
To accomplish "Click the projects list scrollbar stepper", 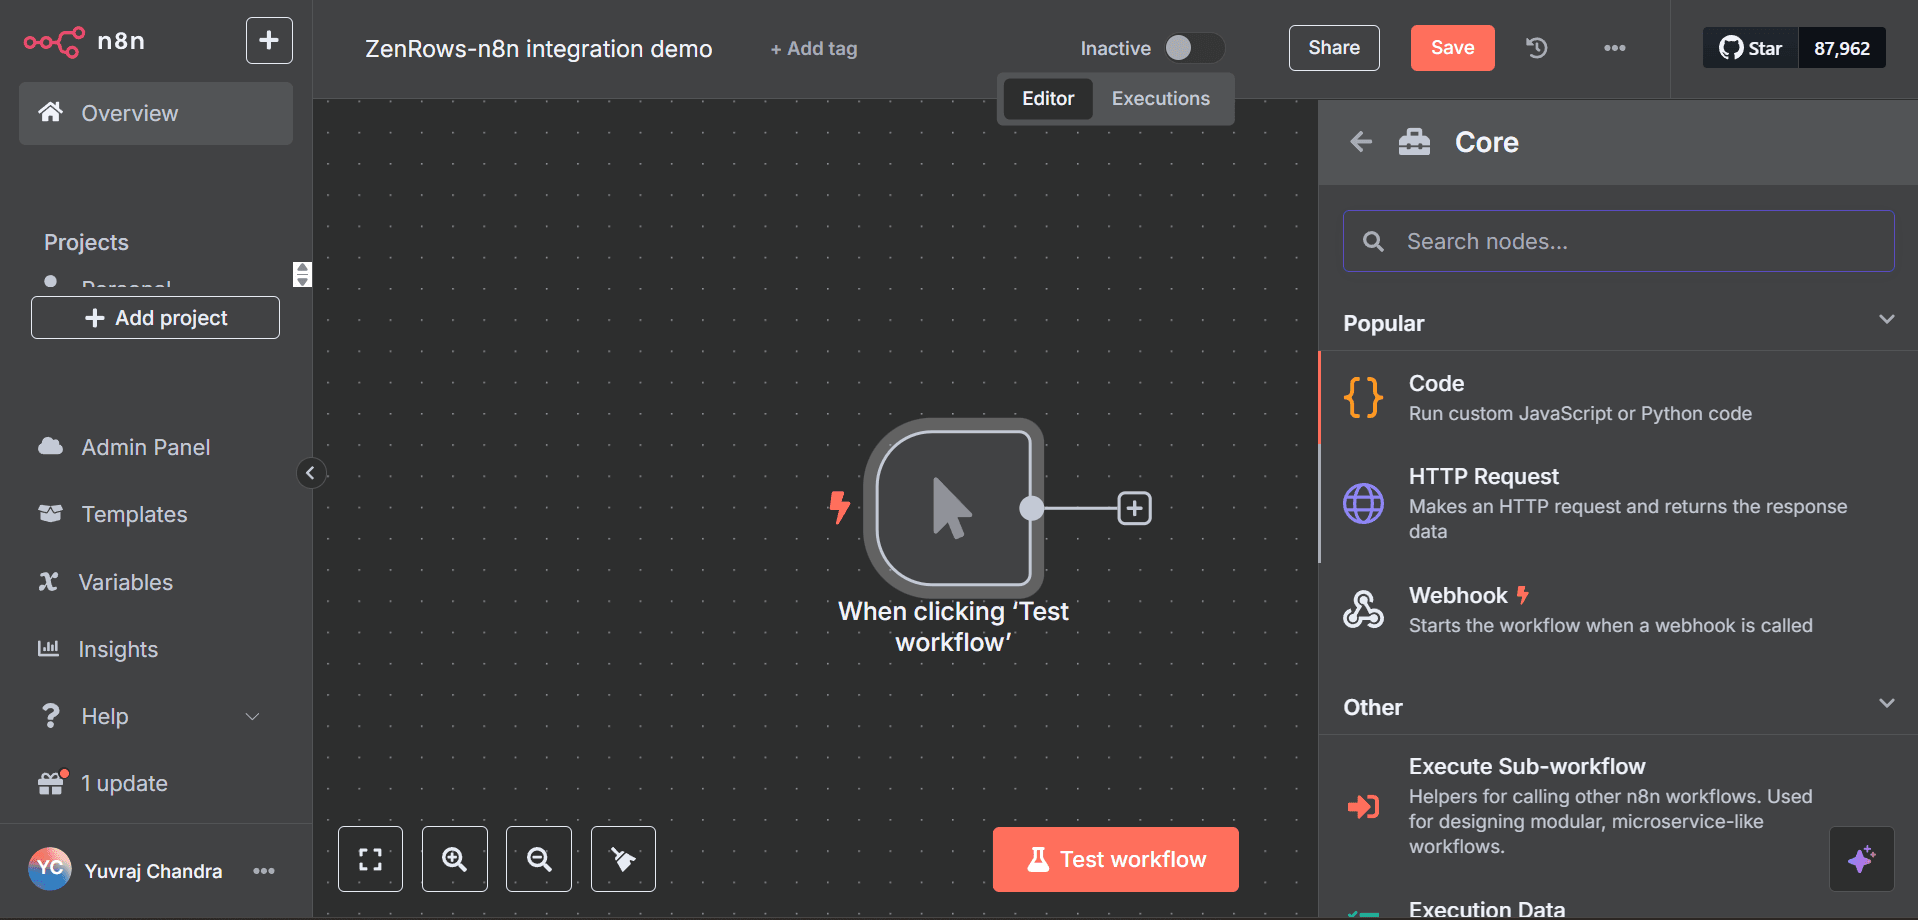I will pos(302,274).
